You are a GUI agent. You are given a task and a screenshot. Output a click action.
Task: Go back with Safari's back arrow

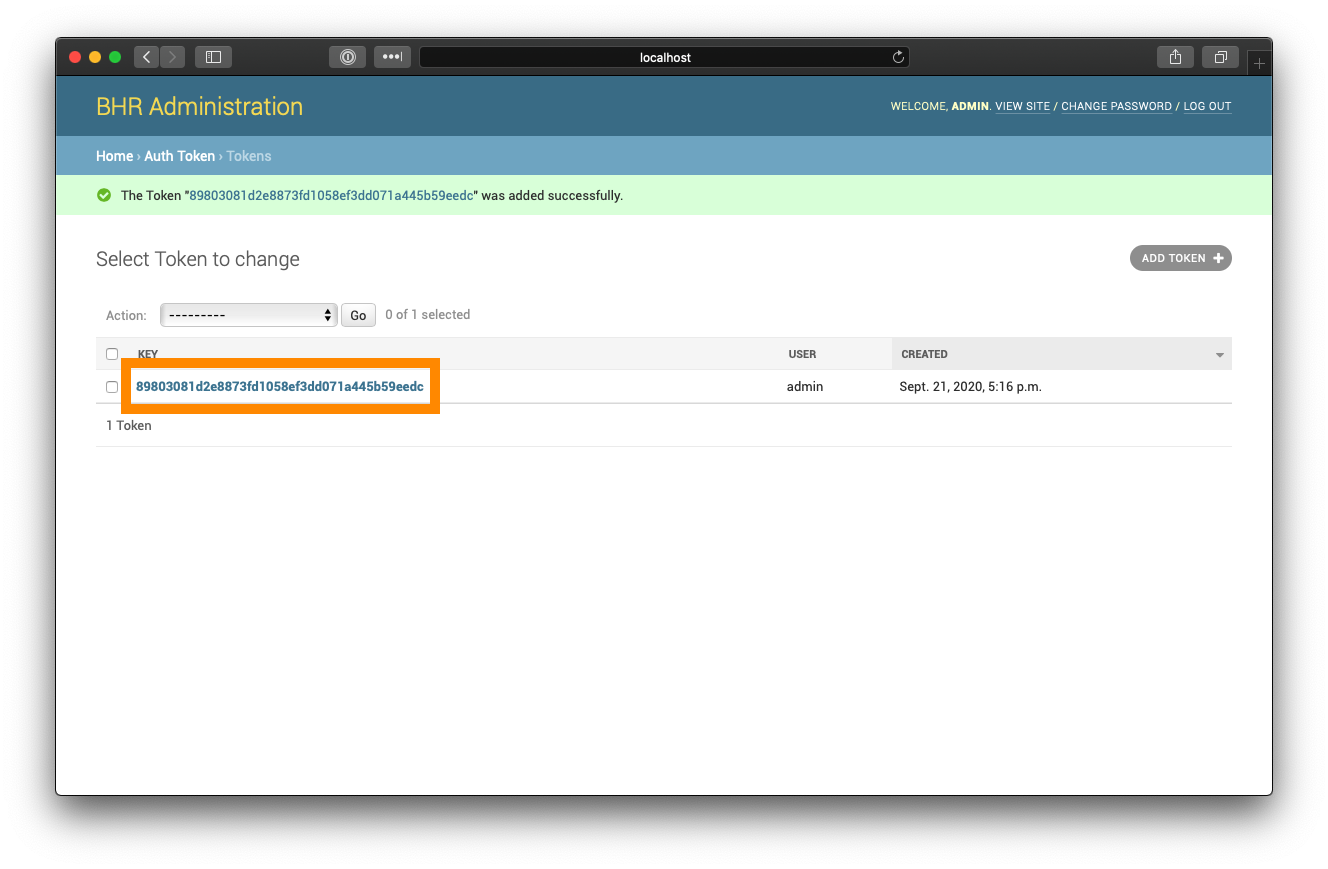(x=147, y=57)
